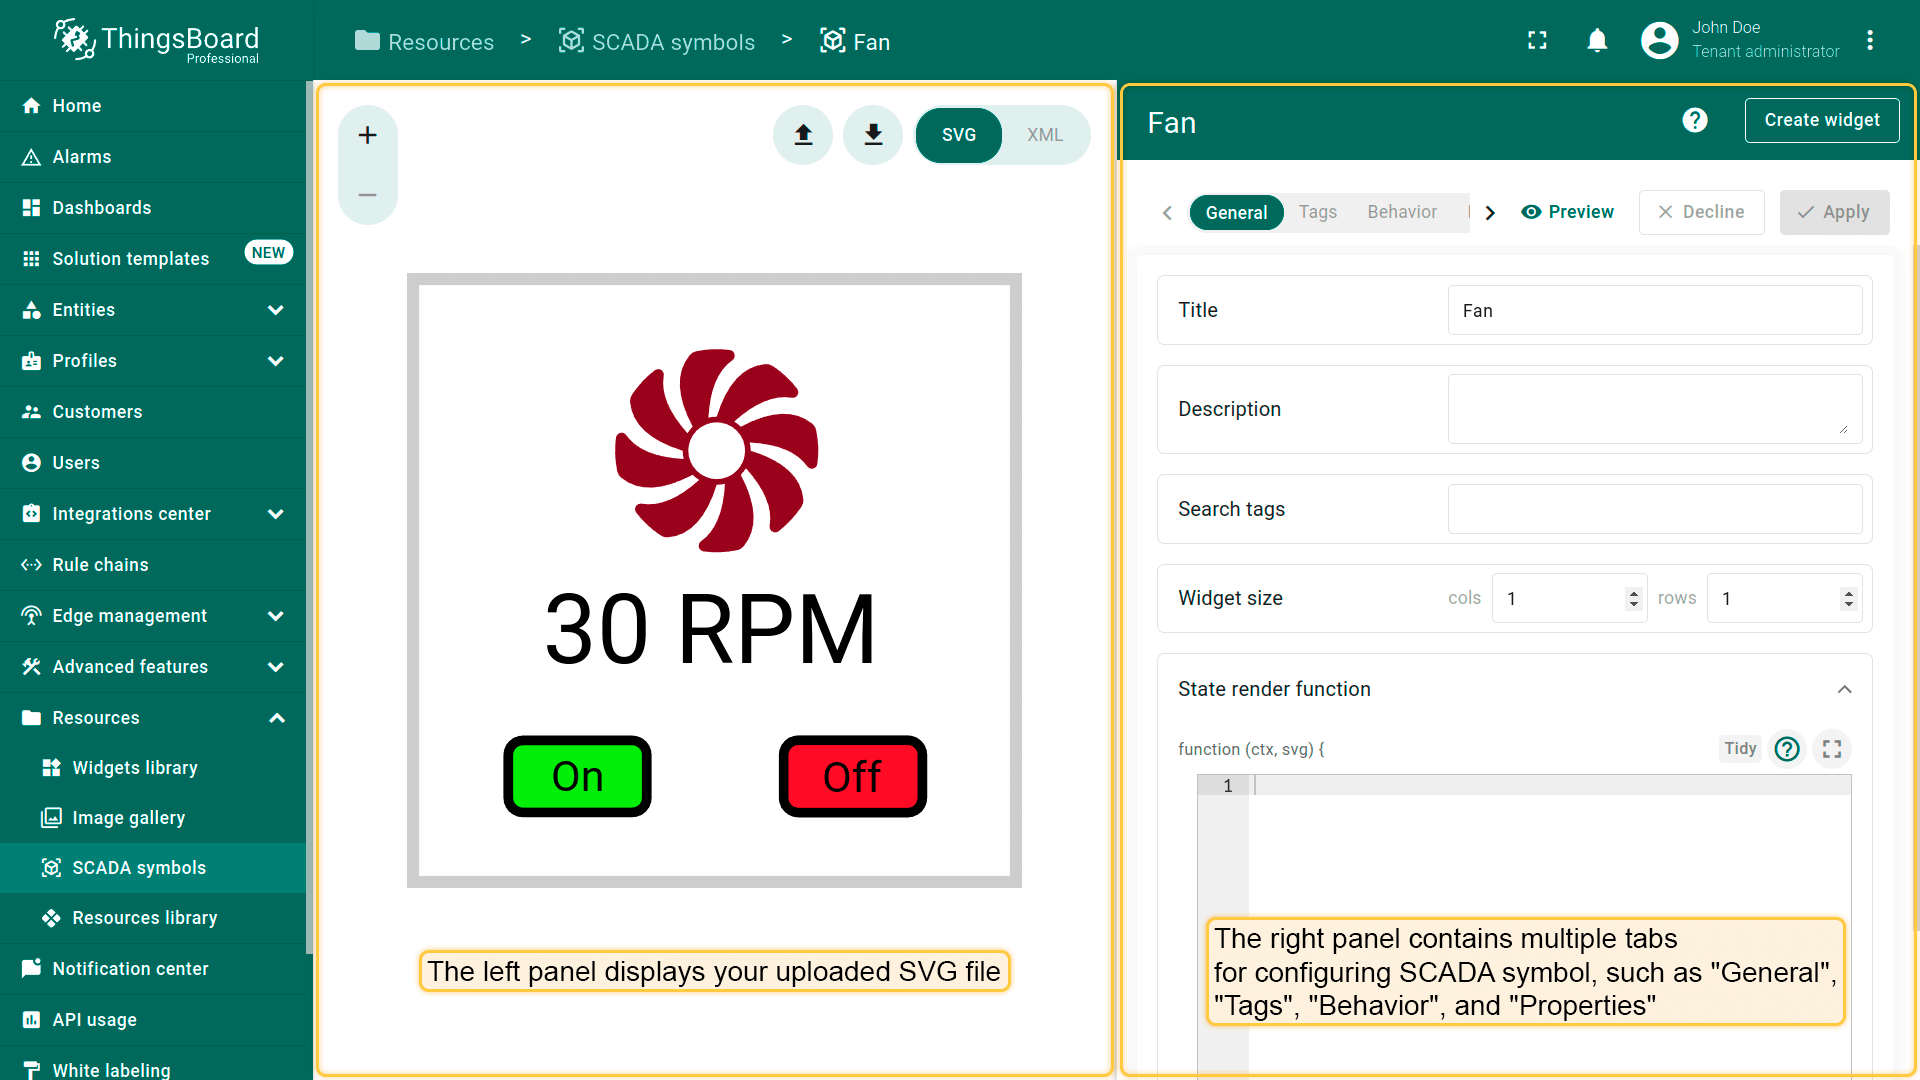
Task: Click the download SVG icon
Action: (x=873, y=135)
